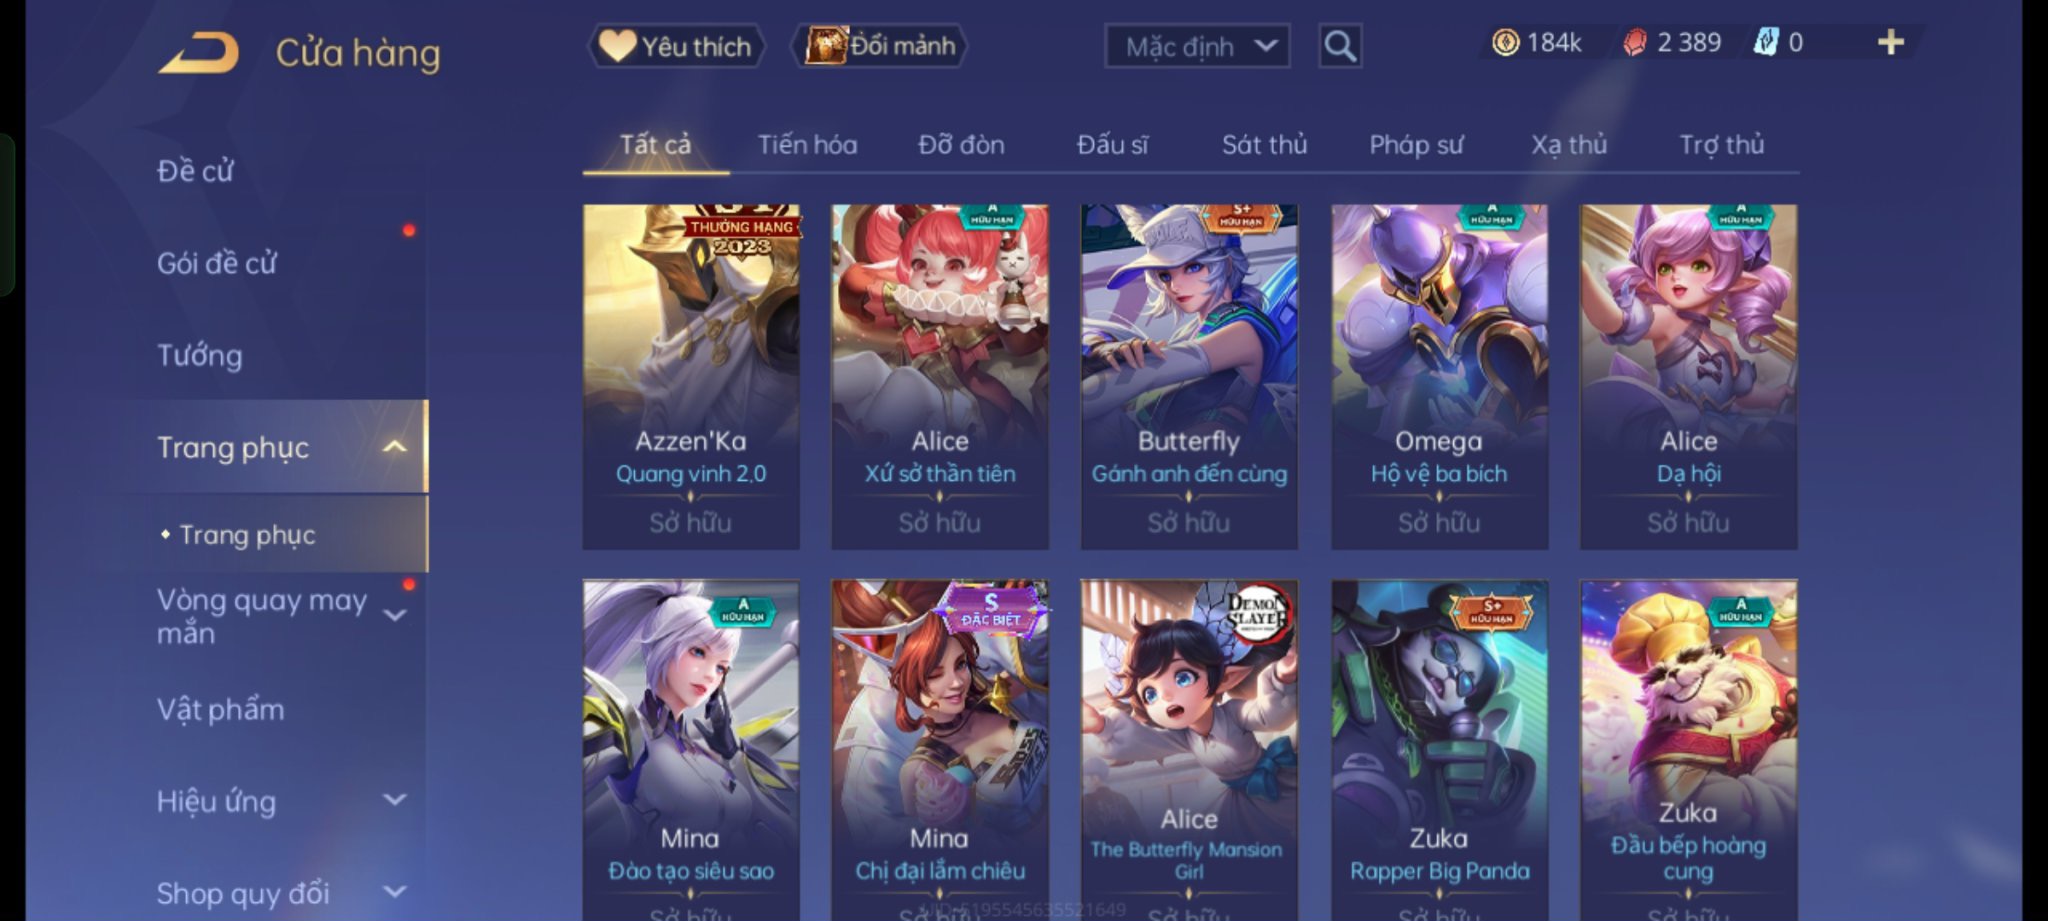The image size is (2048, 921).
Task: Select Butterfly Gánh anh đến cùng skin card
Action: (1189, 377)
